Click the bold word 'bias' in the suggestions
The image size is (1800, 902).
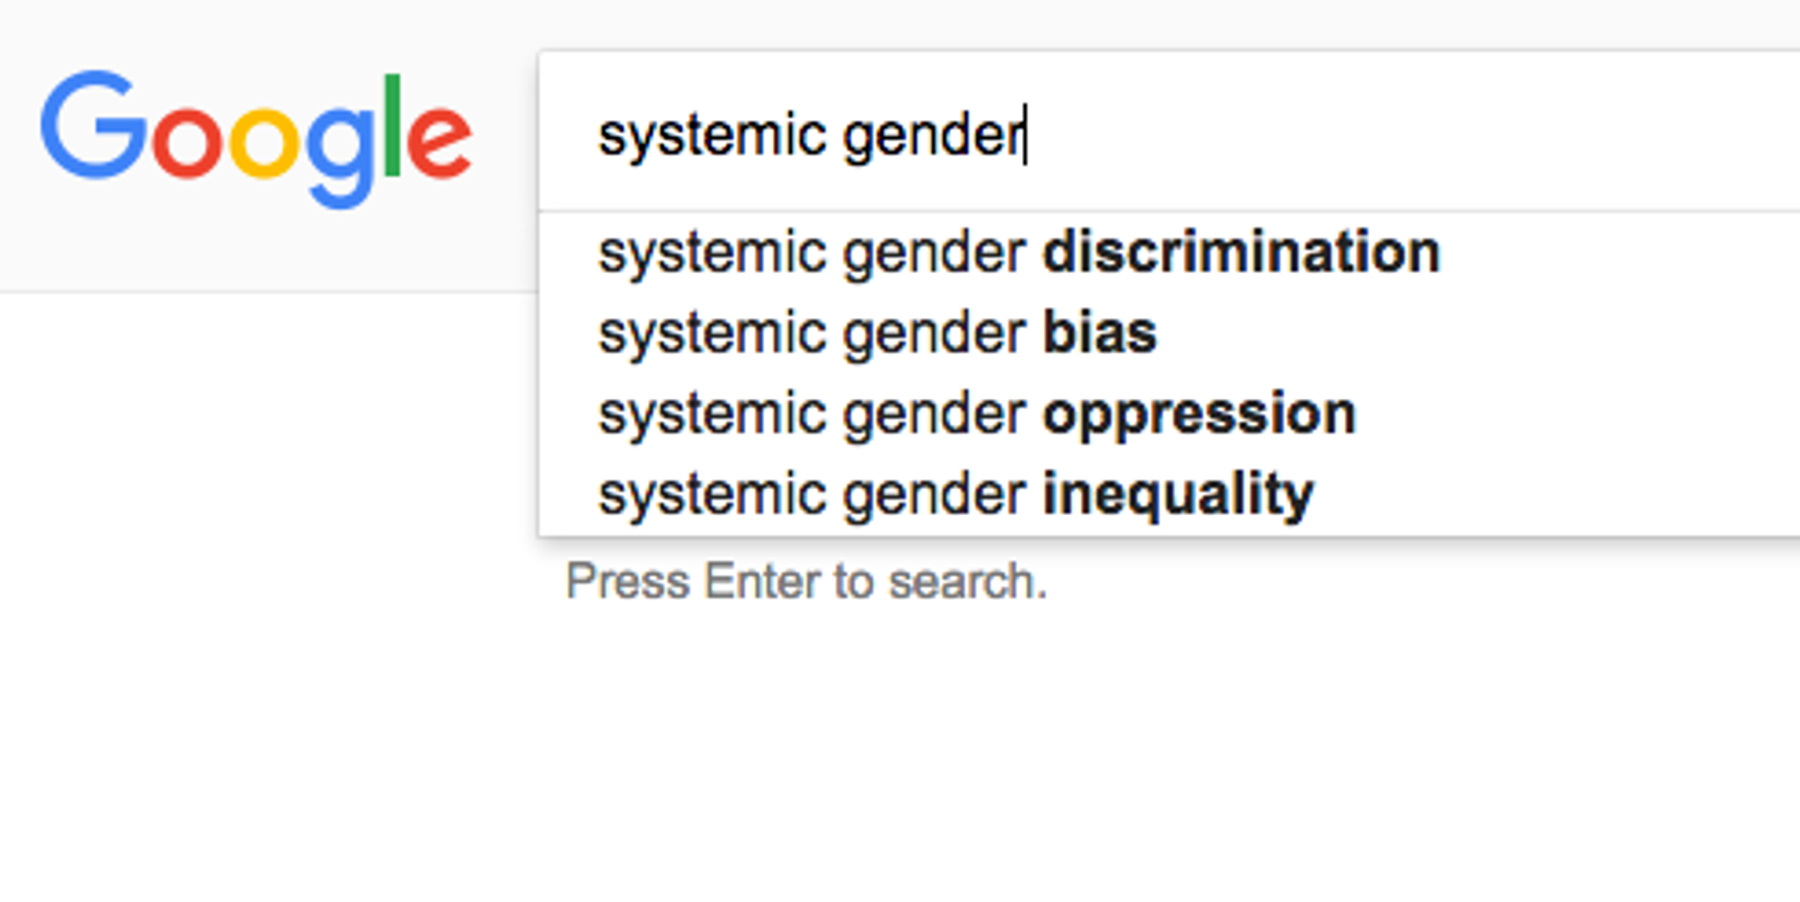tap(1098, 332)
